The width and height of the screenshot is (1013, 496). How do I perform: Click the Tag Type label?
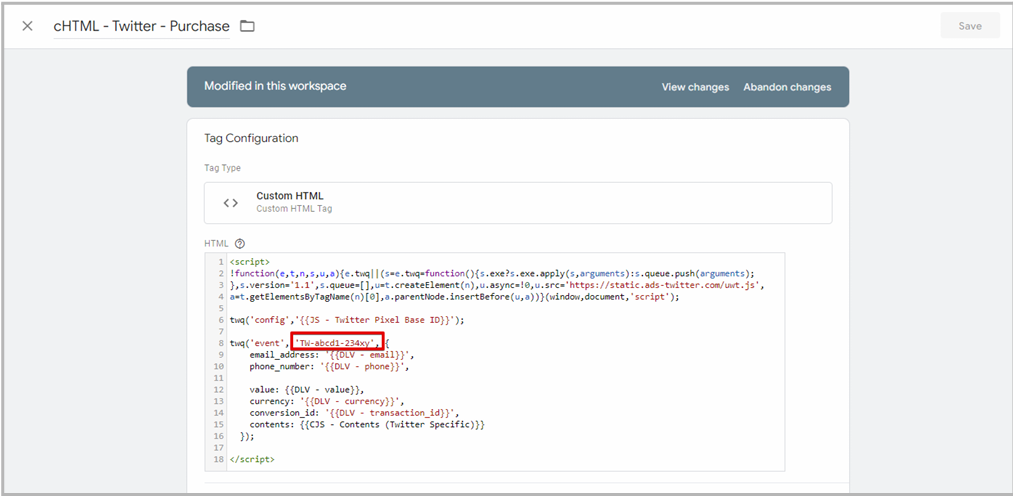tap(222, 168)
